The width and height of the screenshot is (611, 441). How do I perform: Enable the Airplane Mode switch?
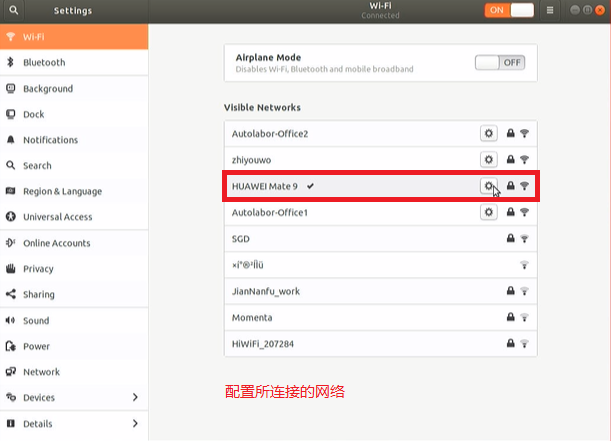pos(499,62)
